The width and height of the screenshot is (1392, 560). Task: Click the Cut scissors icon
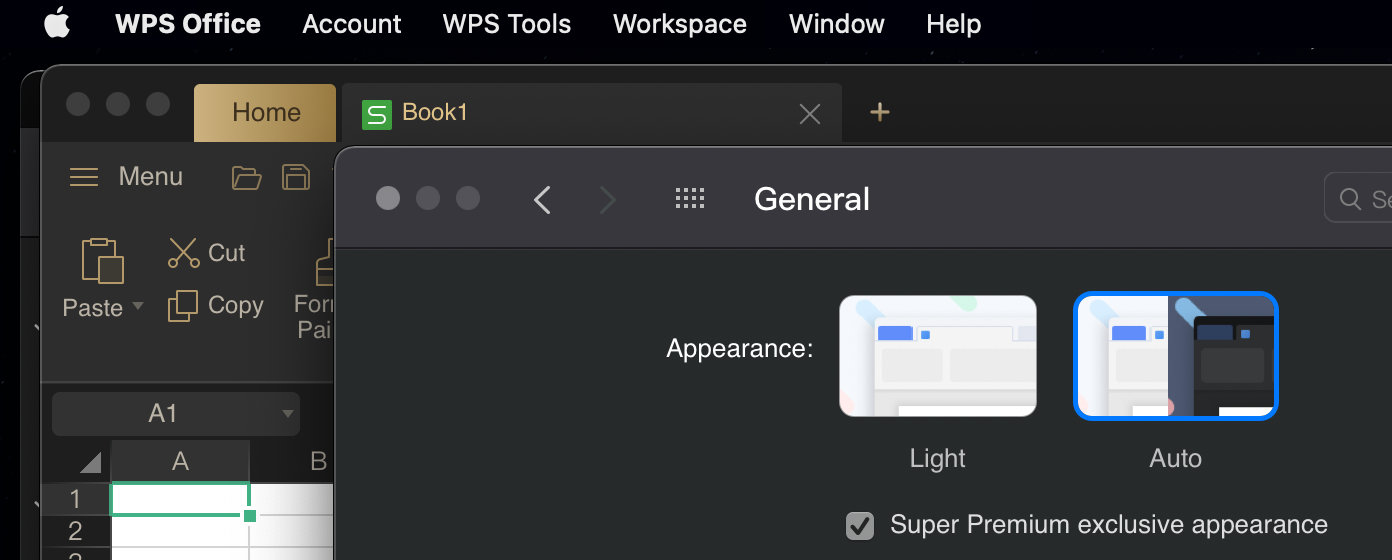click(x=184, y=253)
